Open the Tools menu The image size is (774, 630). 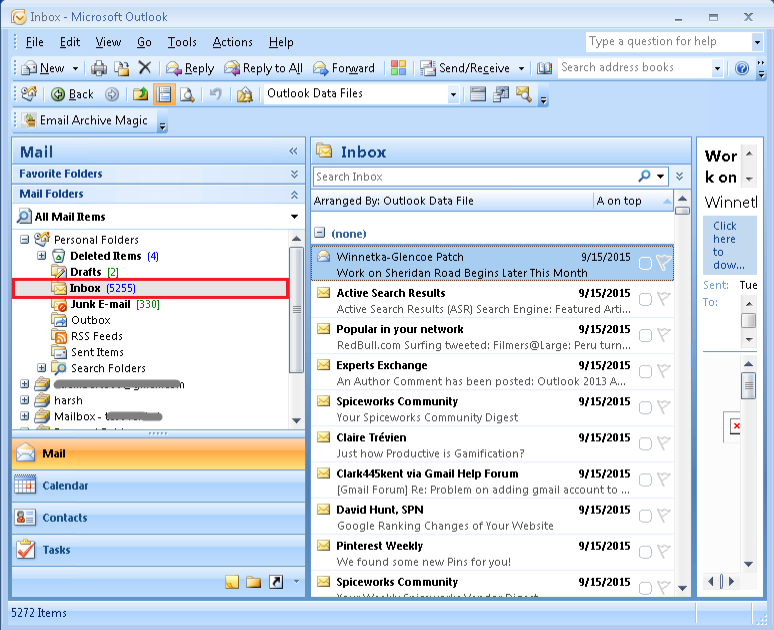click(x=182, y=42)
